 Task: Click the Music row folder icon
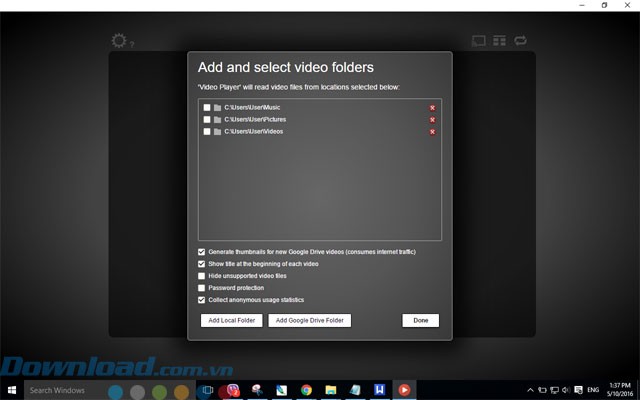pyautogui.click(x=218, y=108)
